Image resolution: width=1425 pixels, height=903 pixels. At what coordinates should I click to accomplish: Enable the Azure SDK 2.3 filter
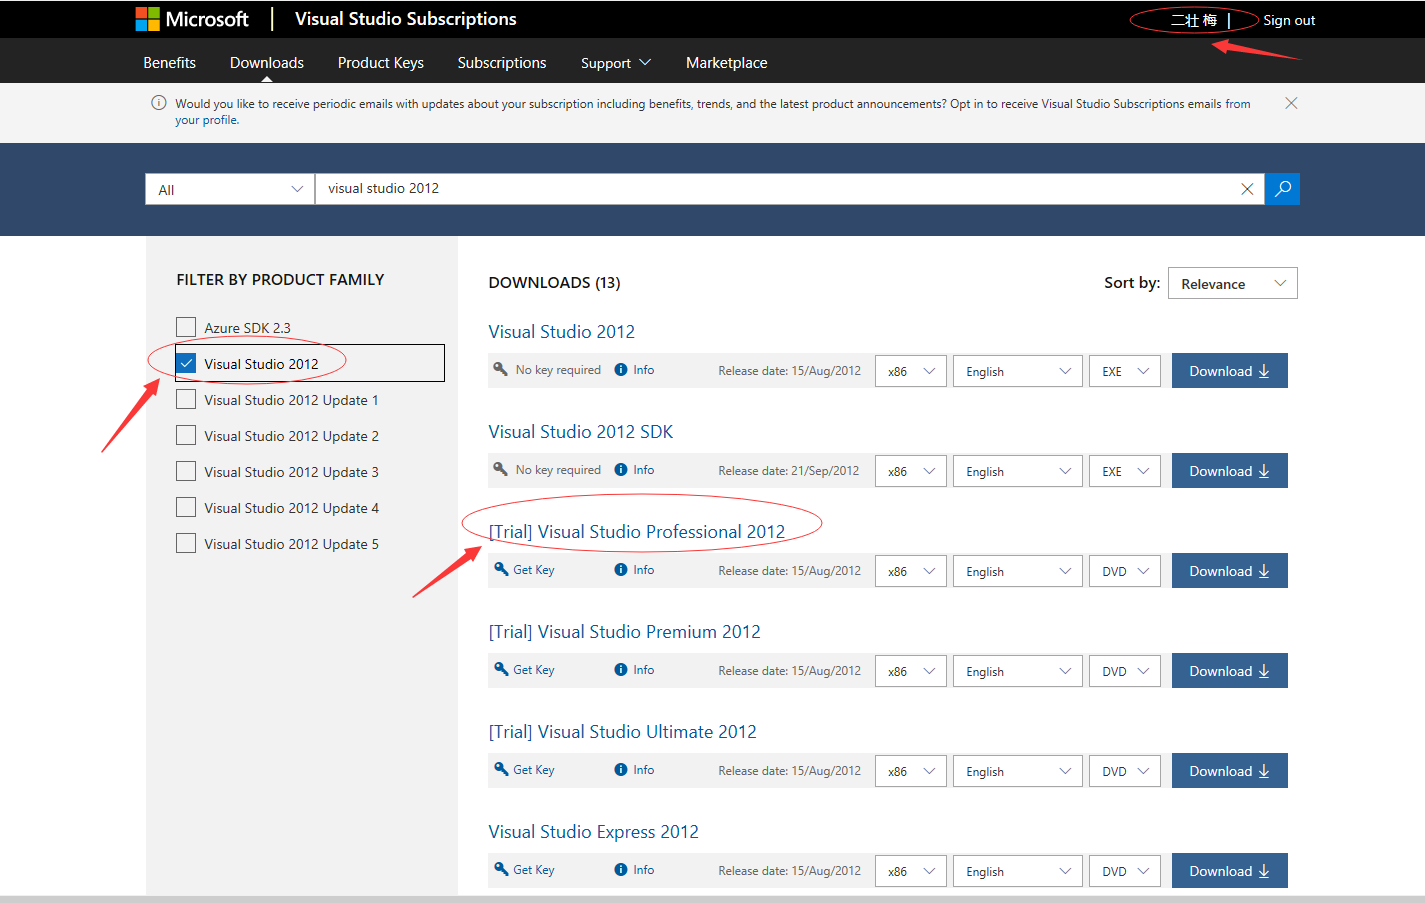coord(185,327)
